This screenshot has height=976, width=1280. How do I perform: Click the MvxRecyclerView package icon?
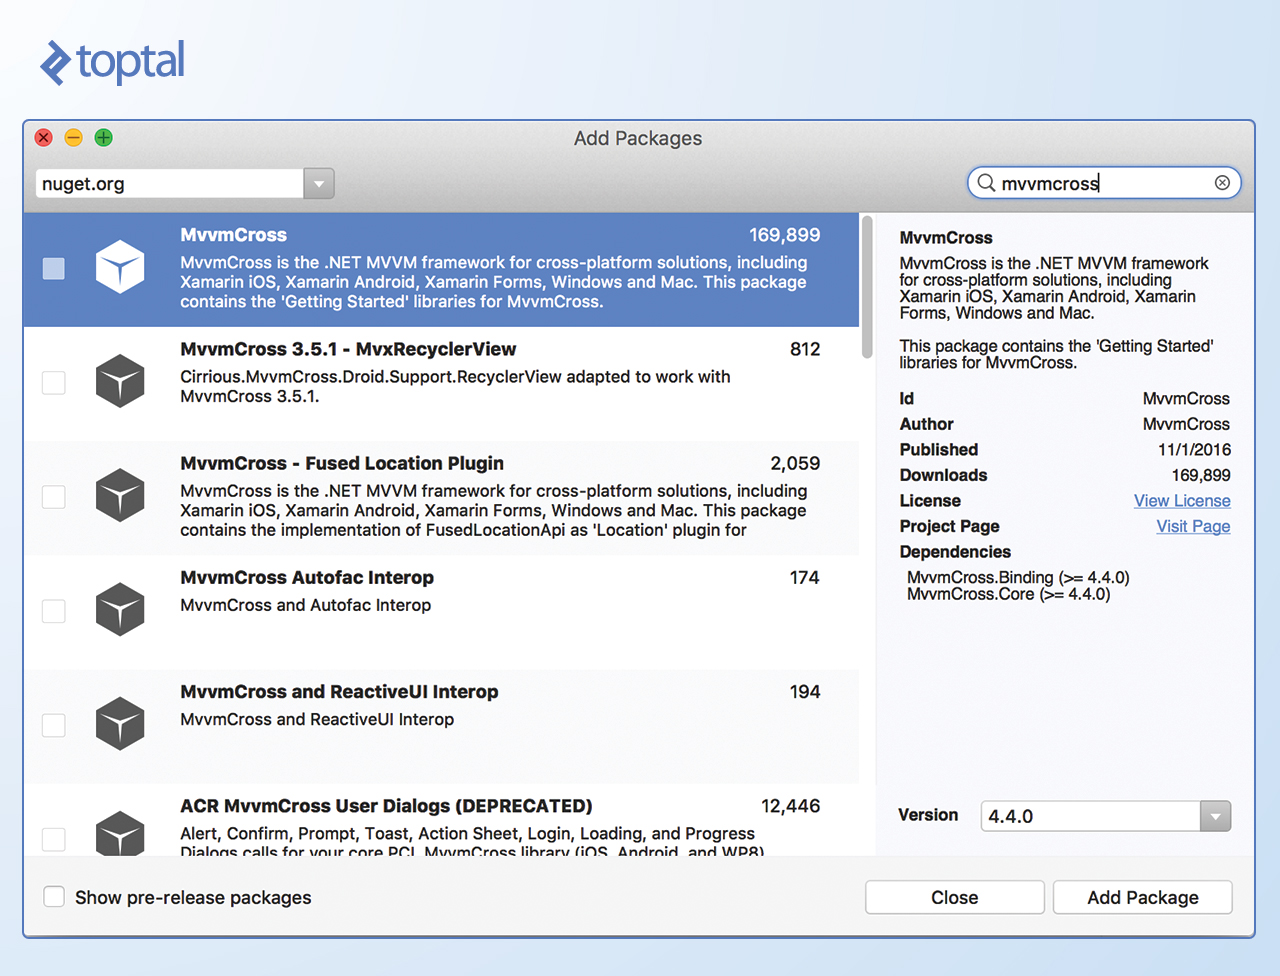point(120,382)
